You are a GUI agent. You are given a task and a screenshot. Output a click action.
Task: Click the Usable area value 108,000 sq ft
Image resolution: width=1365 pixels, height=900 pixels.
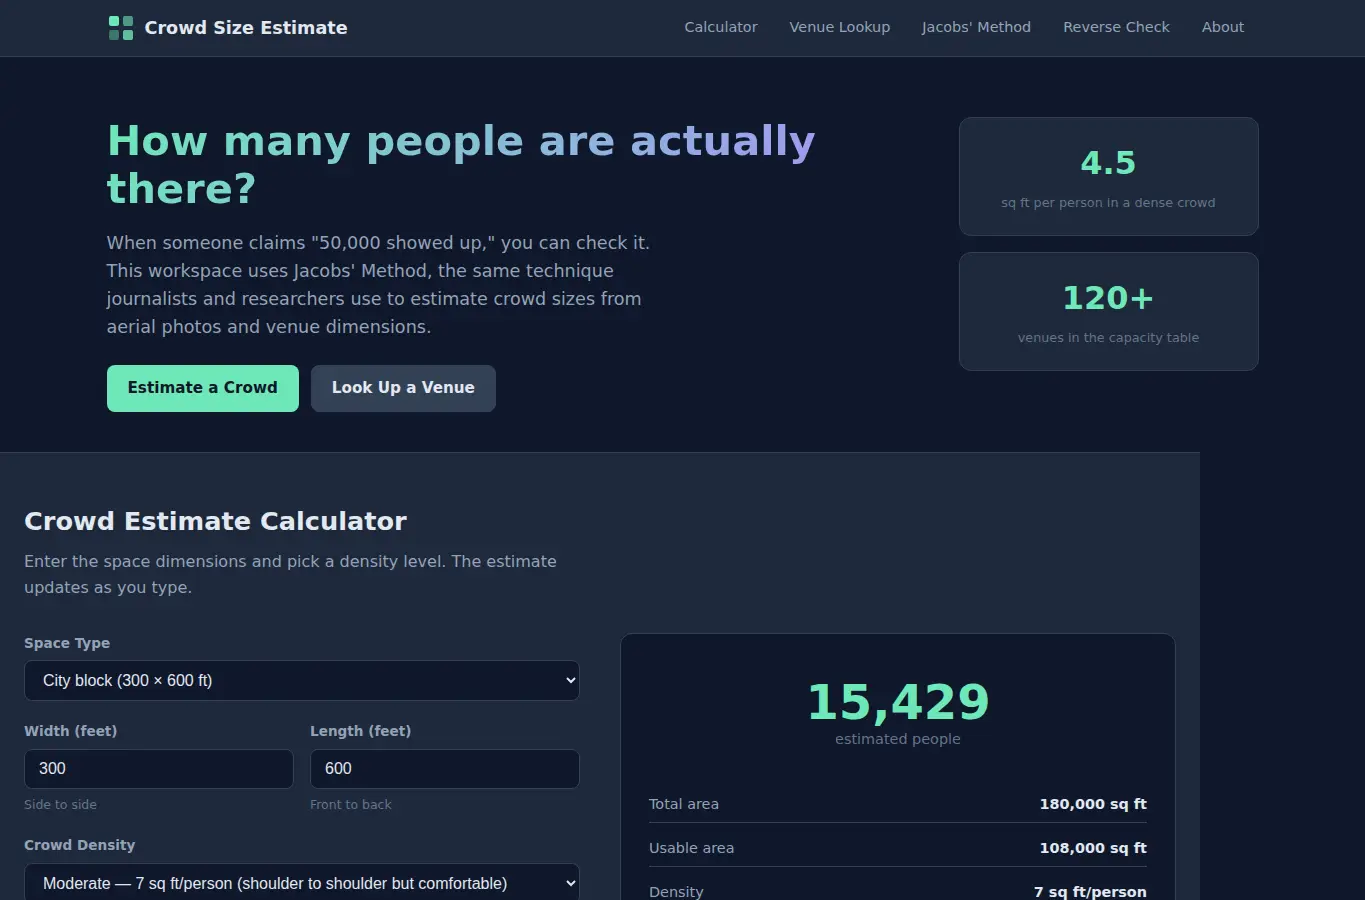[x=1093, y=848]
